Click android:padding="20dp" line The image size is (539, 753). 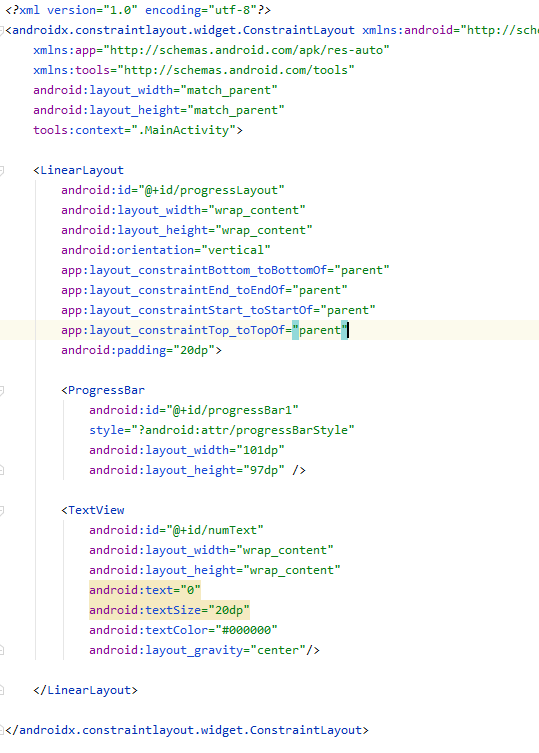141,351
